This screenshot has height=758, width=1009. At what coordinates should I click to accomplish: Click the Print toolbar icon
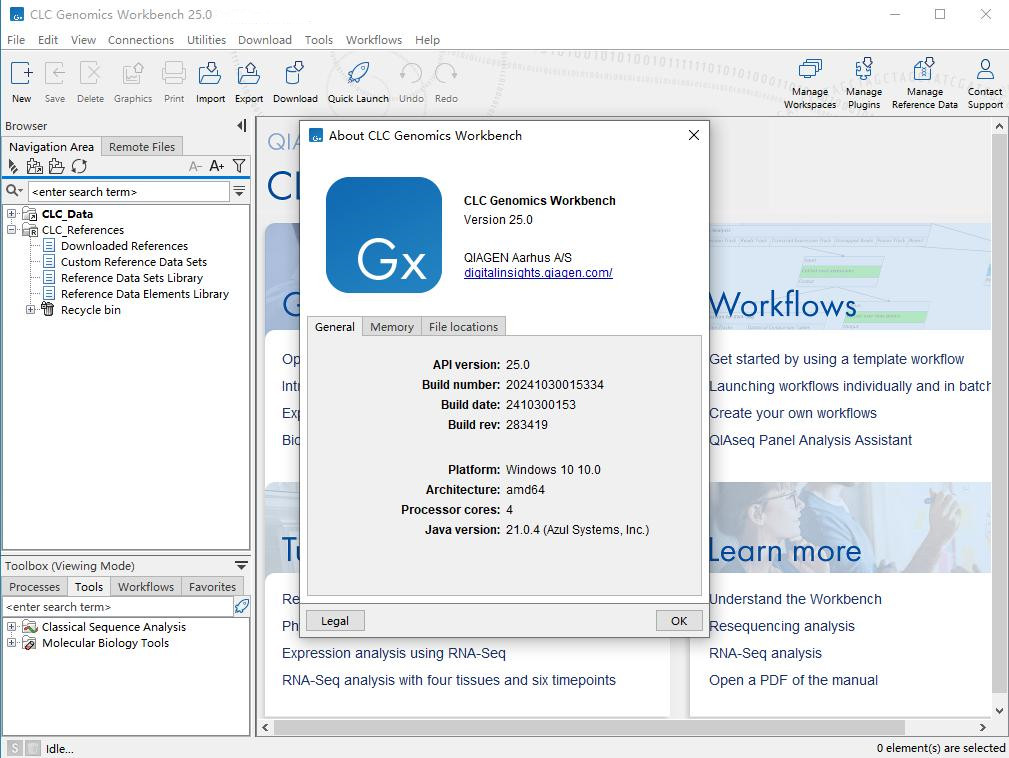pos(174,73)
